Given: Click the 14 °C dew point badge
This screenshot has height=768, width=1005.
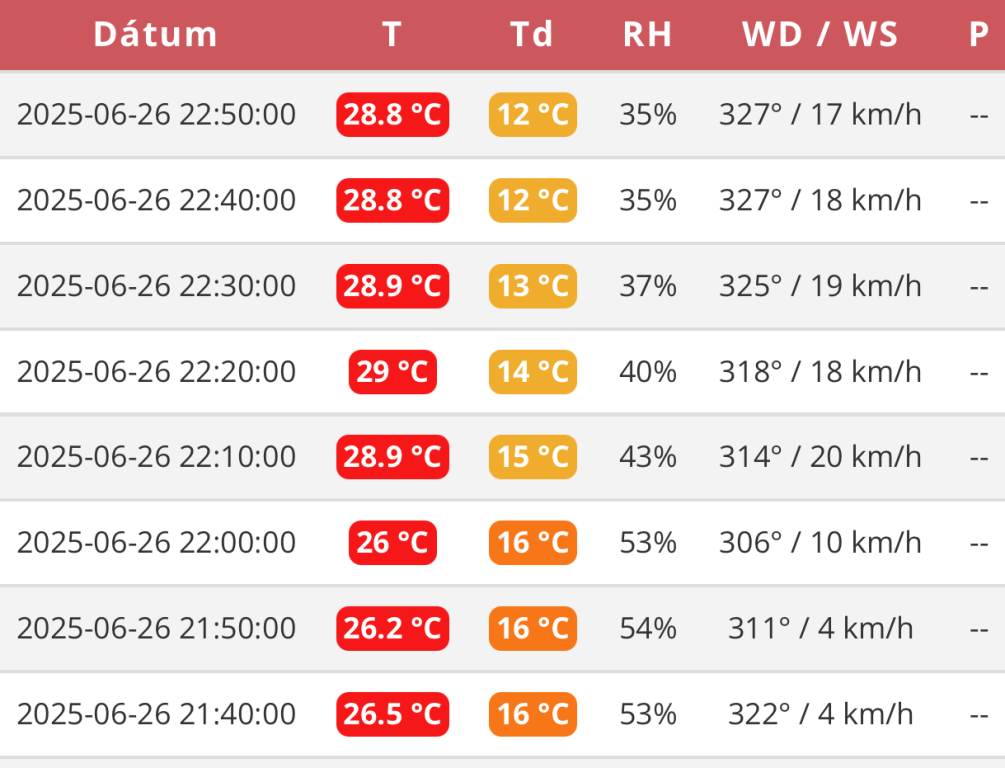Looking at the screenshot, I should [533, 372].
